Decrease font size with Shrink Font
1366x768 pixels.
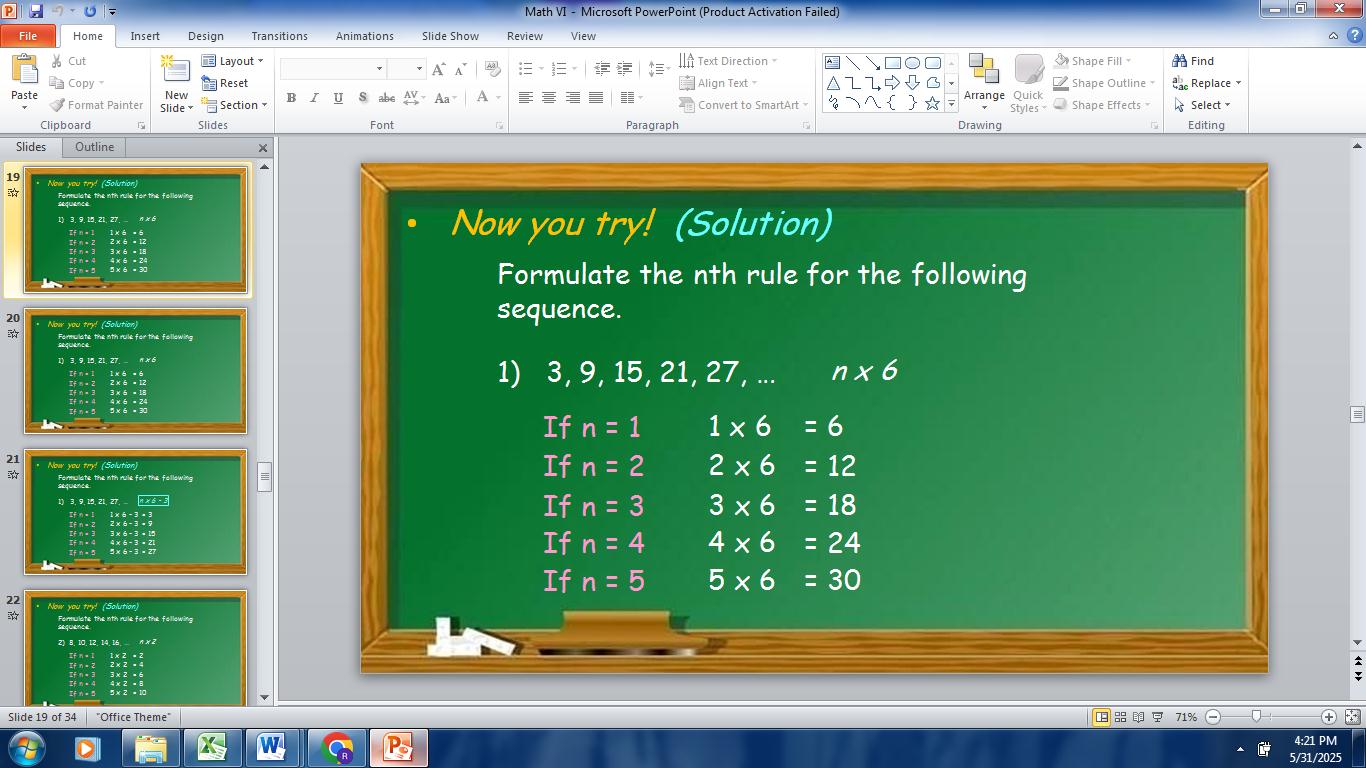pyautogui.click(x=460, y=69)
